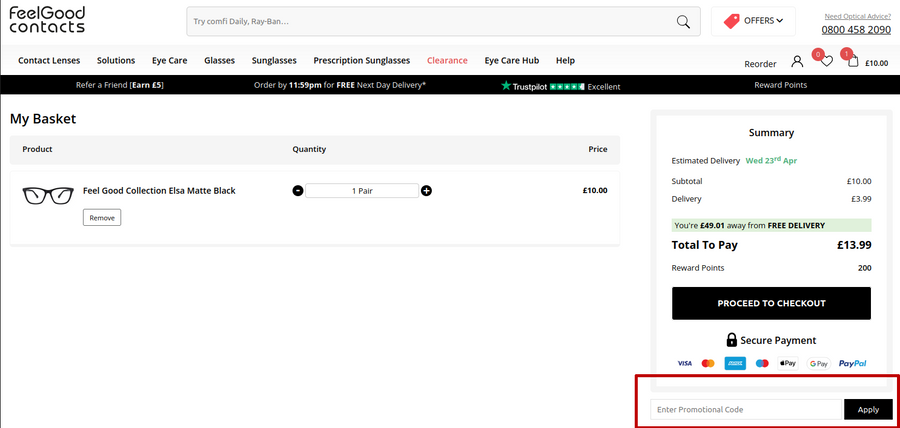Focus the Enter Promotional Code field

(x=747, y=409)
